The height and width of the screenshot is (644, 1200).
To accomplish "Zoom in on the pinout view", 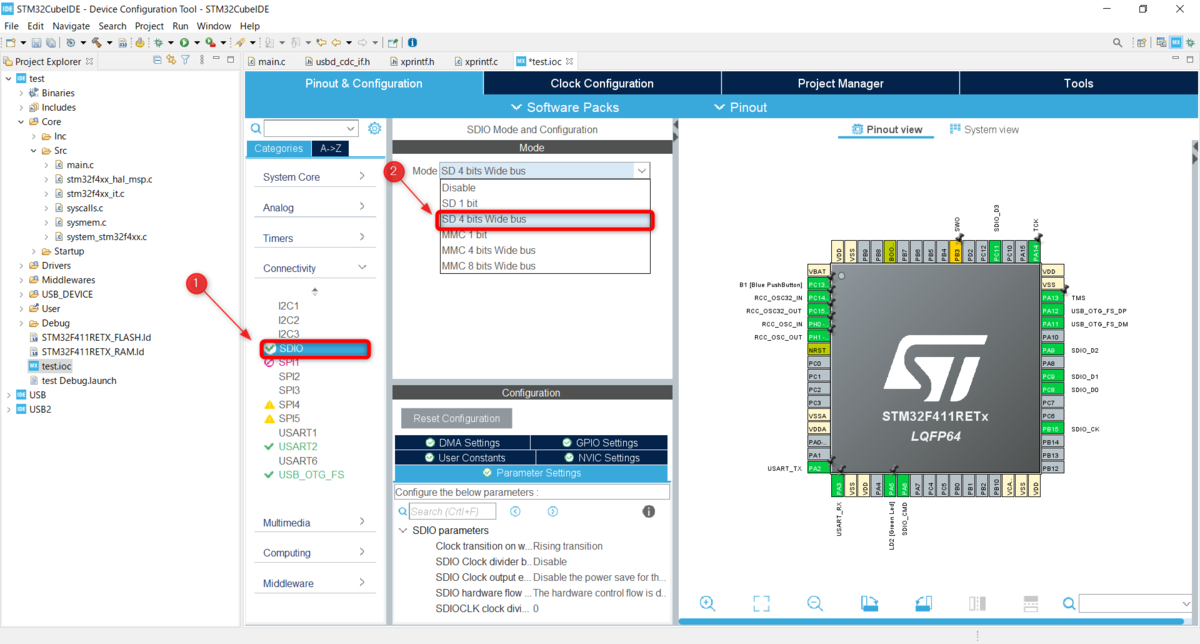I will pos(708,603).
